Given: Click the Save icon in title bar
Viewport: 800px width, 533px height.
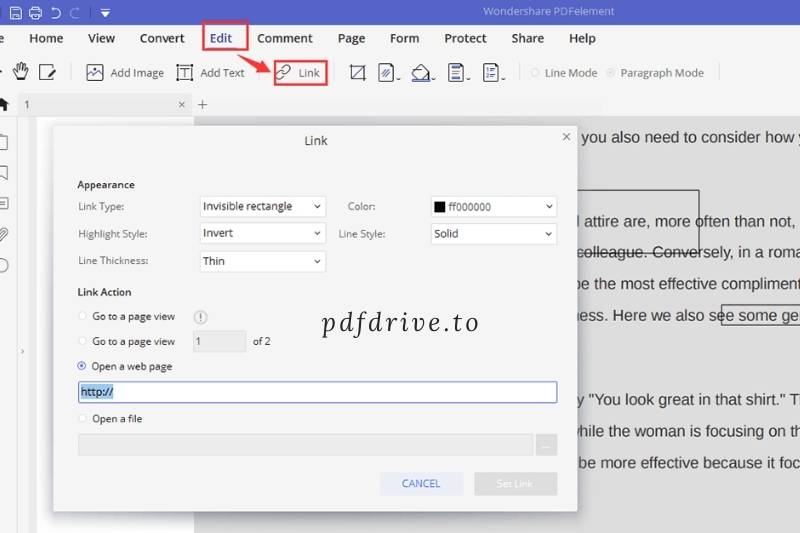Looking at the screenshot, I should [x=15, y=13].
